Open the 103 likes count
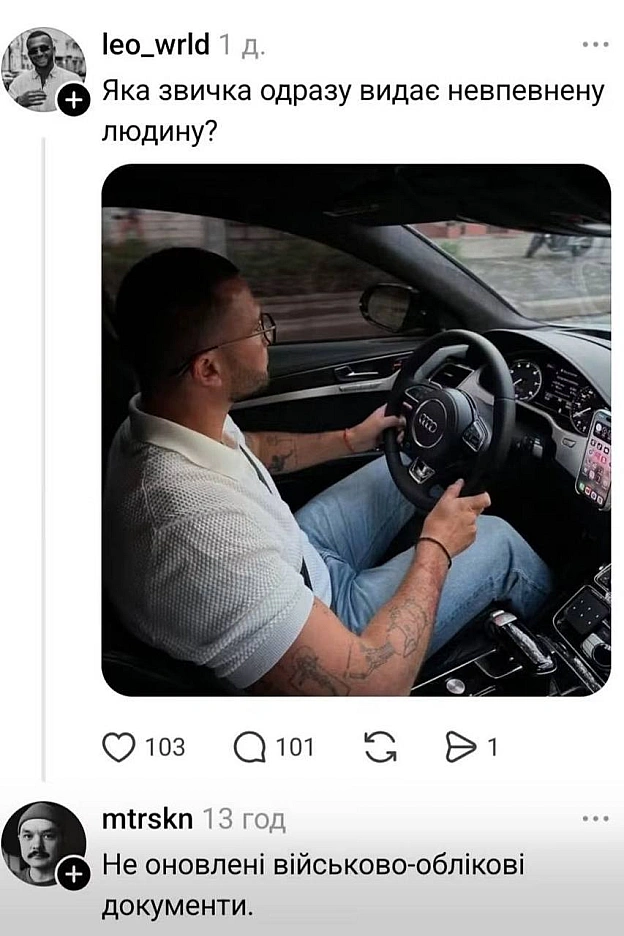Image resolution: width=624 pixels, height=936 pixels. pos(165,747)
